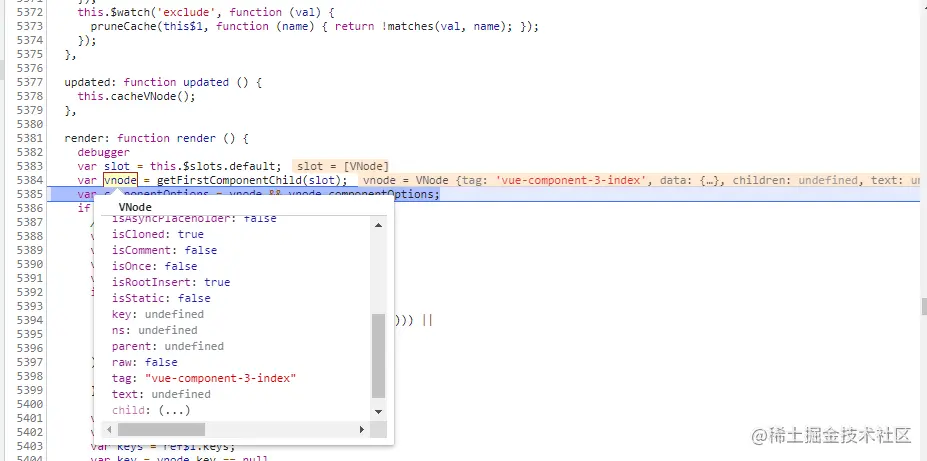The height and width of the screenshot is (461, 927).
Task: Click the popup horizontal scroll left arrow
Action: pos(109,430)
